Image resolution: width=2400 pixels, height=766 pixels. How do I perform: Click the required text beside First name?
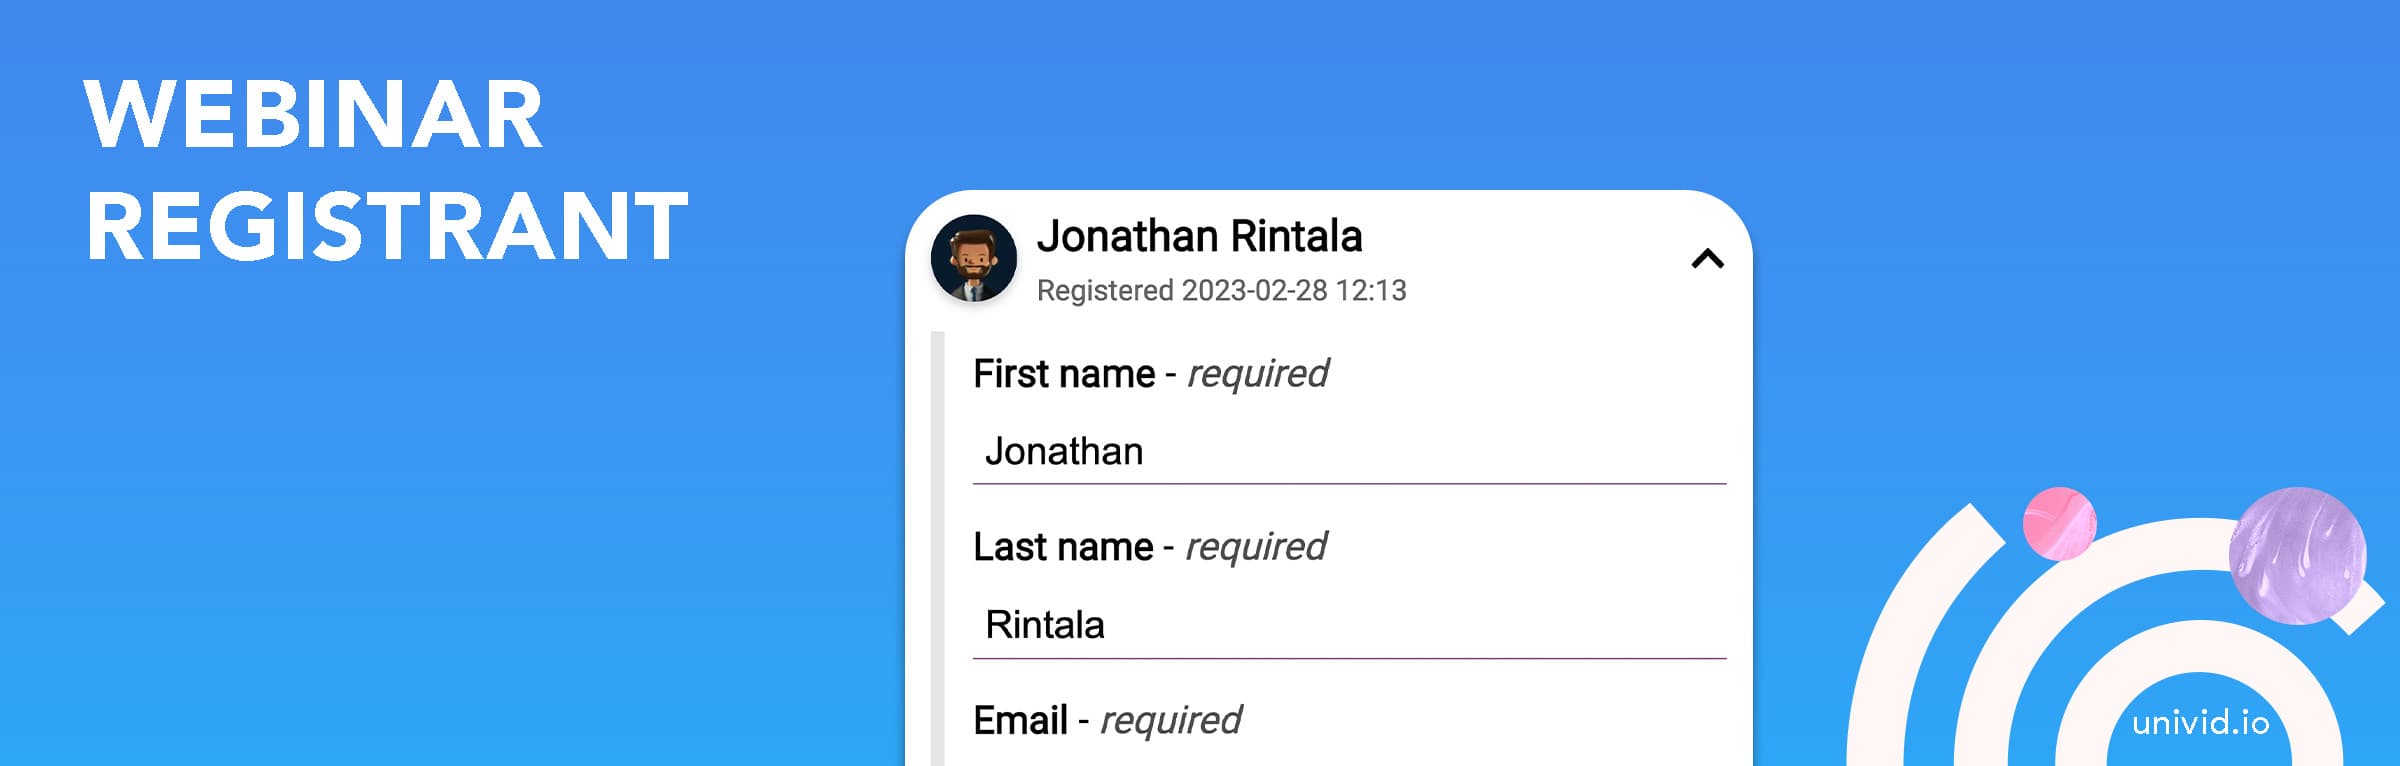click(1257, 374)
